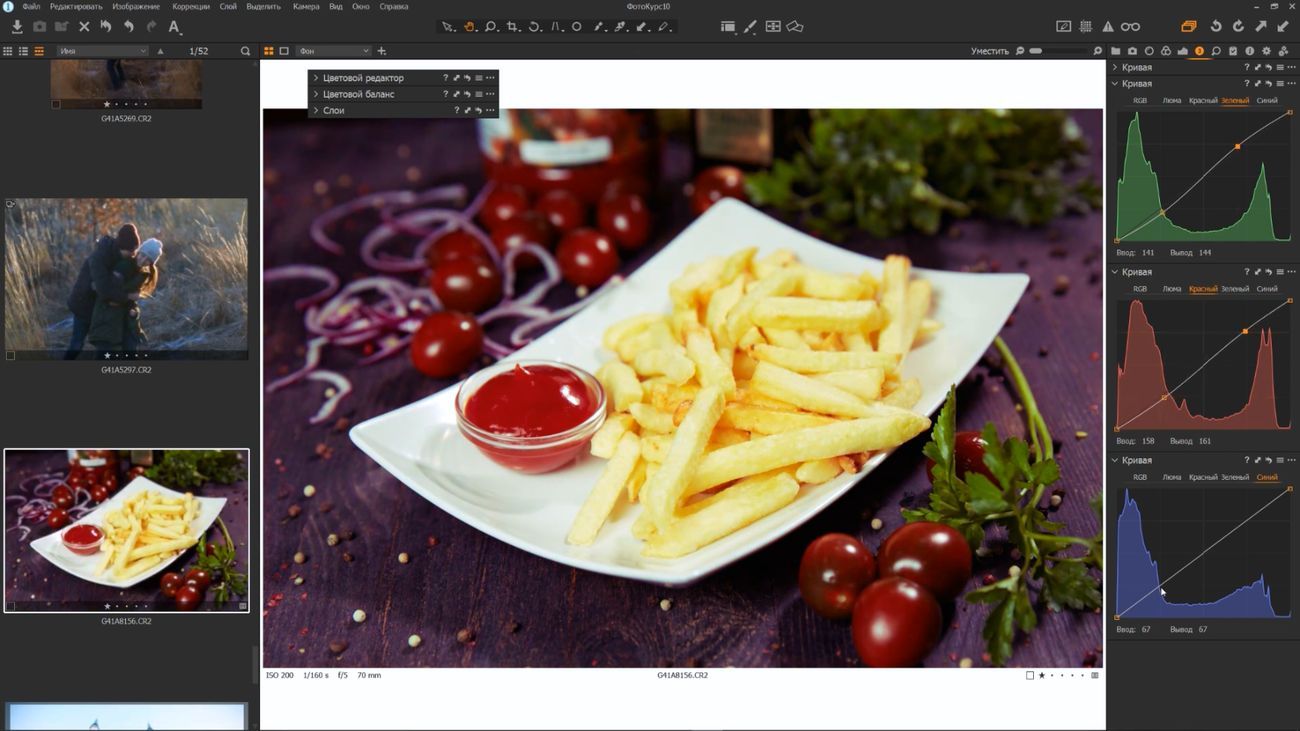Viewport: 1300px width, 731px height.
Task: Open the Output gear tool tab
Action: [1267, 51]
